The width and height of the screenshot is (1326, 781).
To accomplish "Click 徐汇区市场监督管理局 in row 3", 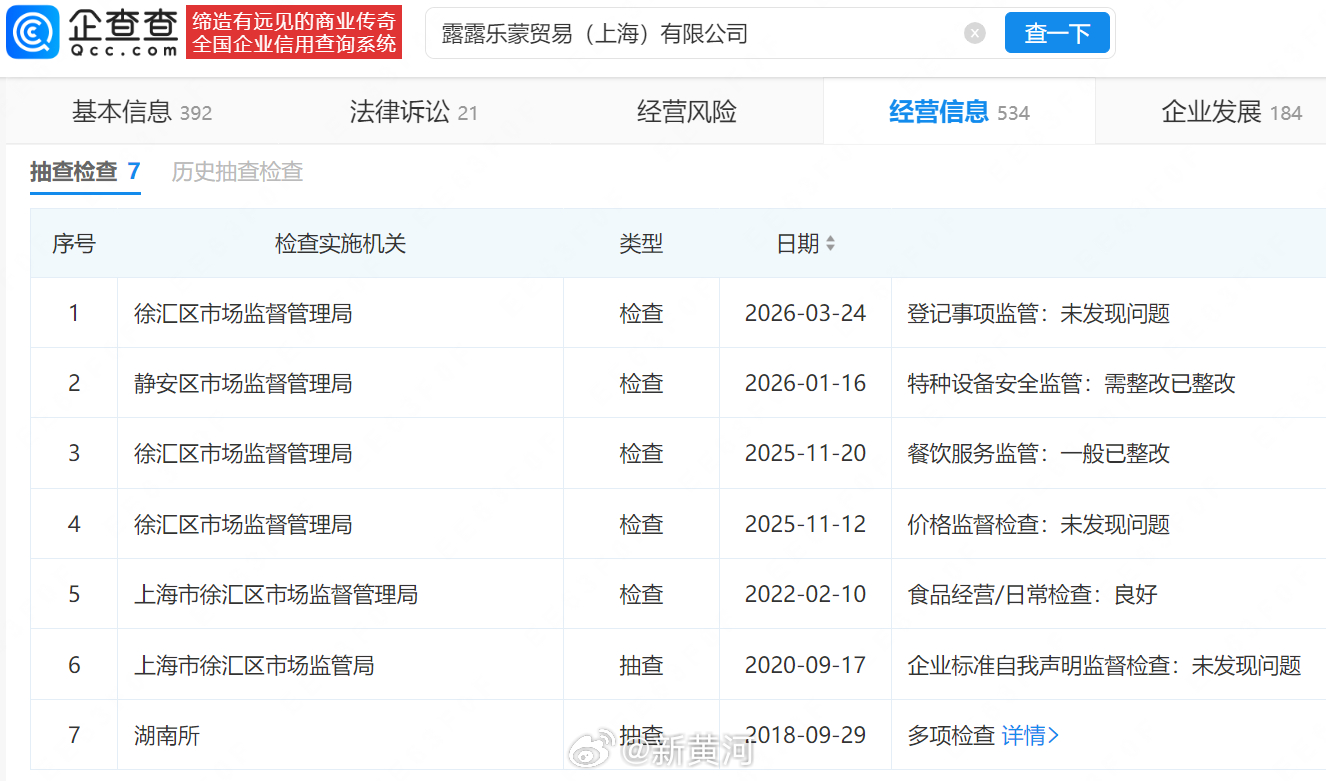I will [x=243, y=454].
